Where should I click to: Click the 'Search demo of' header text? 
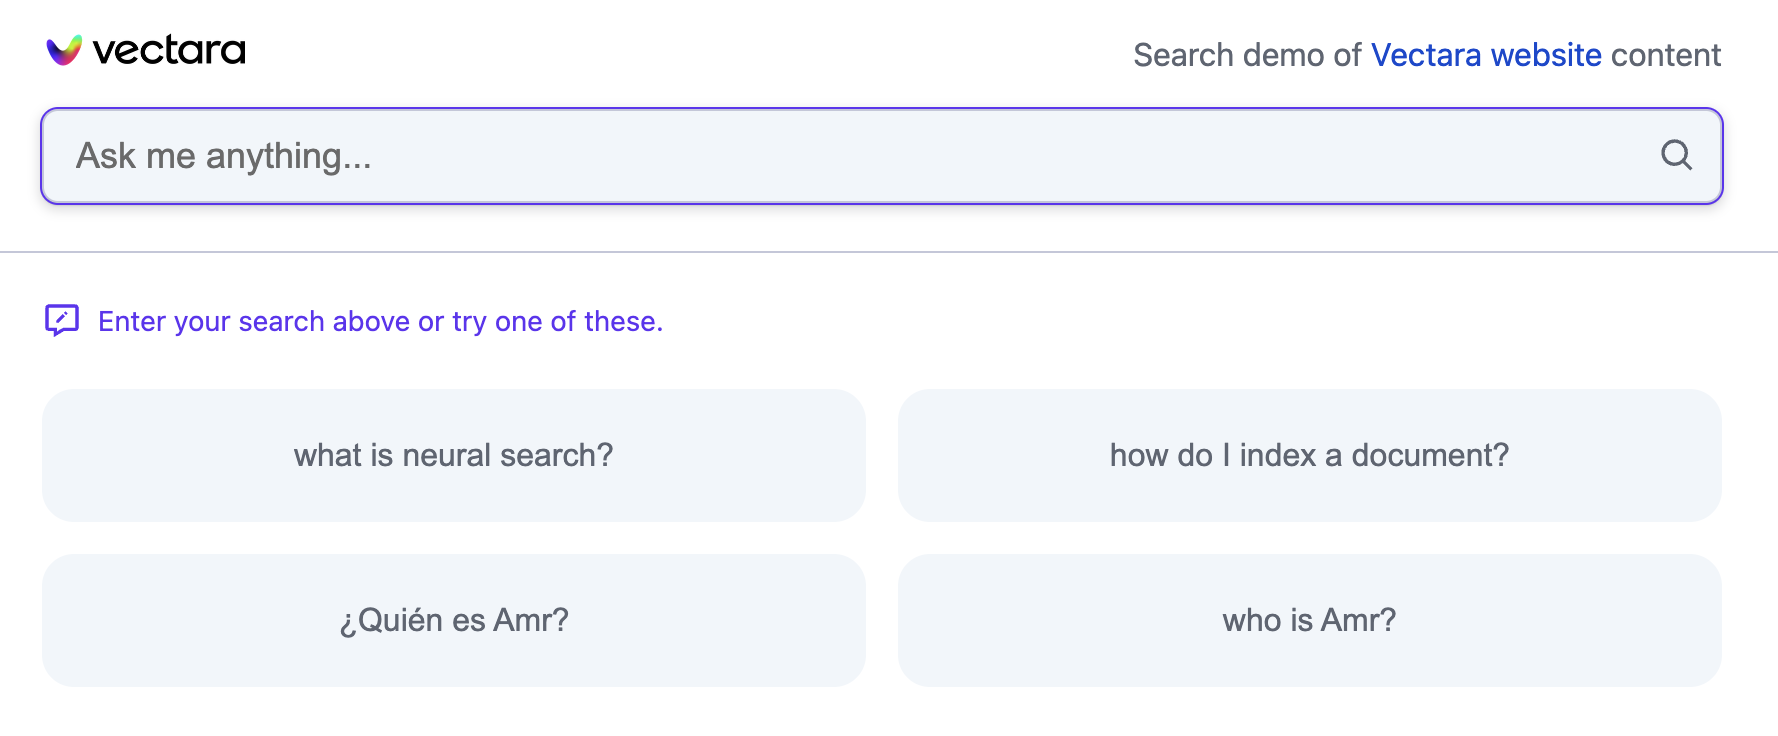(x=1246, y=55)
